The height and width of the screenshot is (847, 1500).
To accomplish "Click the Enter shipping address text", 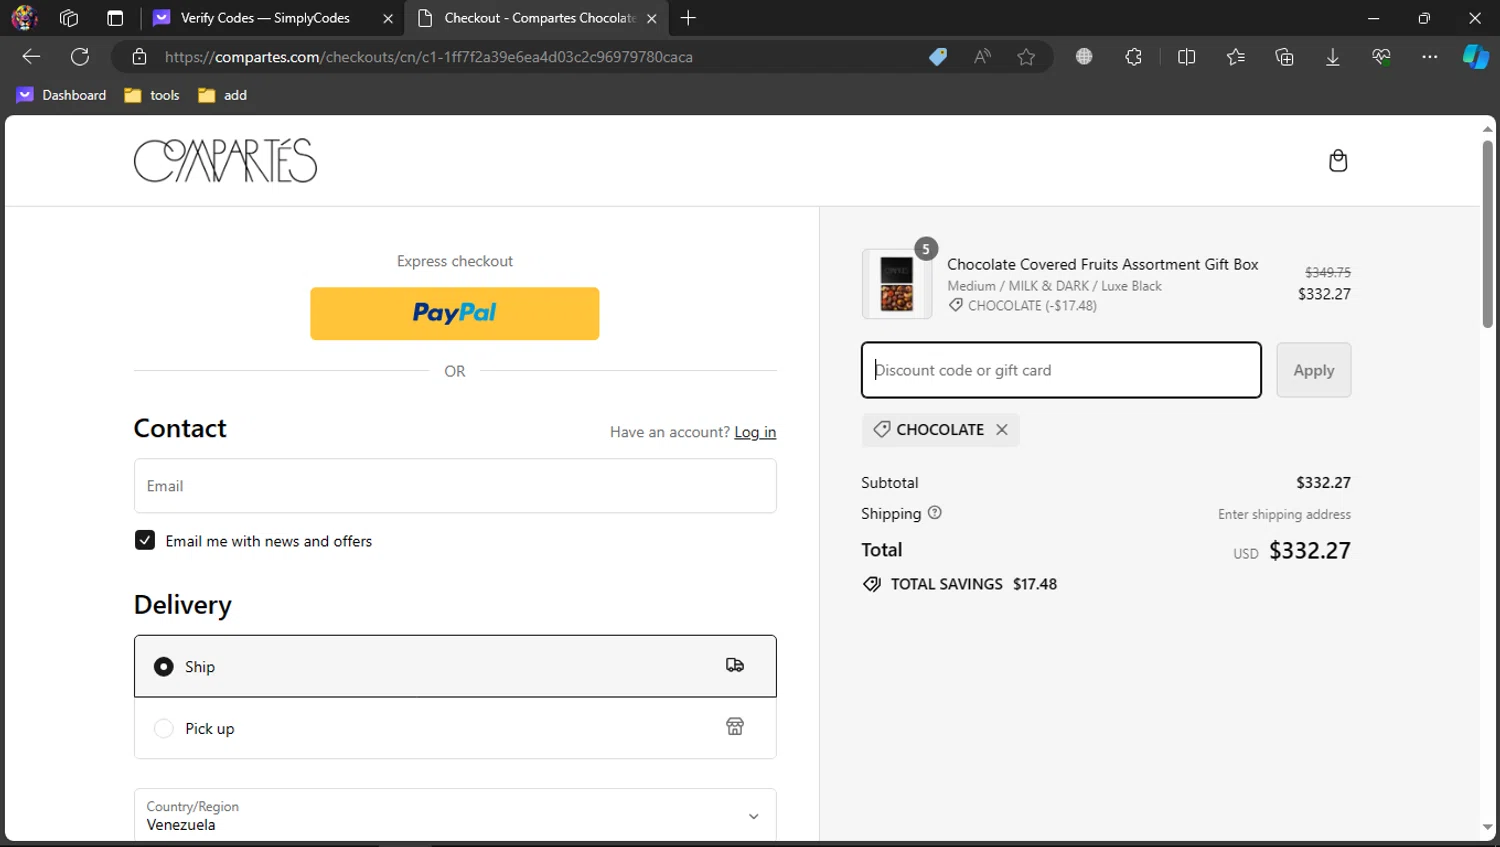I will click(1284, 514).
